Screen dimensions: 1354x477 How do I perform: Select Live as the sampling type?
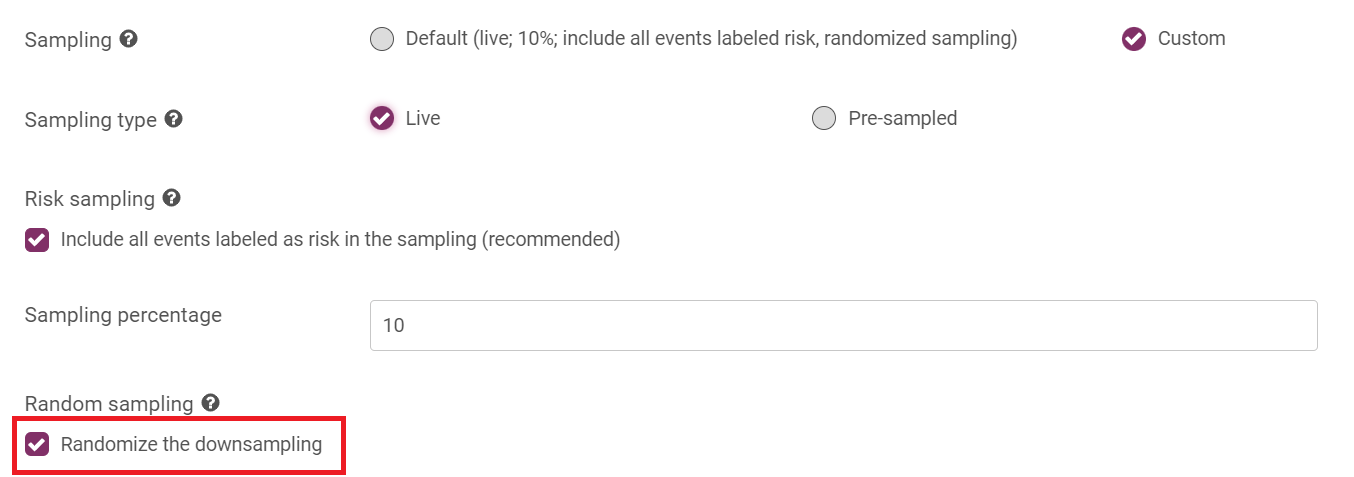click(382, 118)
